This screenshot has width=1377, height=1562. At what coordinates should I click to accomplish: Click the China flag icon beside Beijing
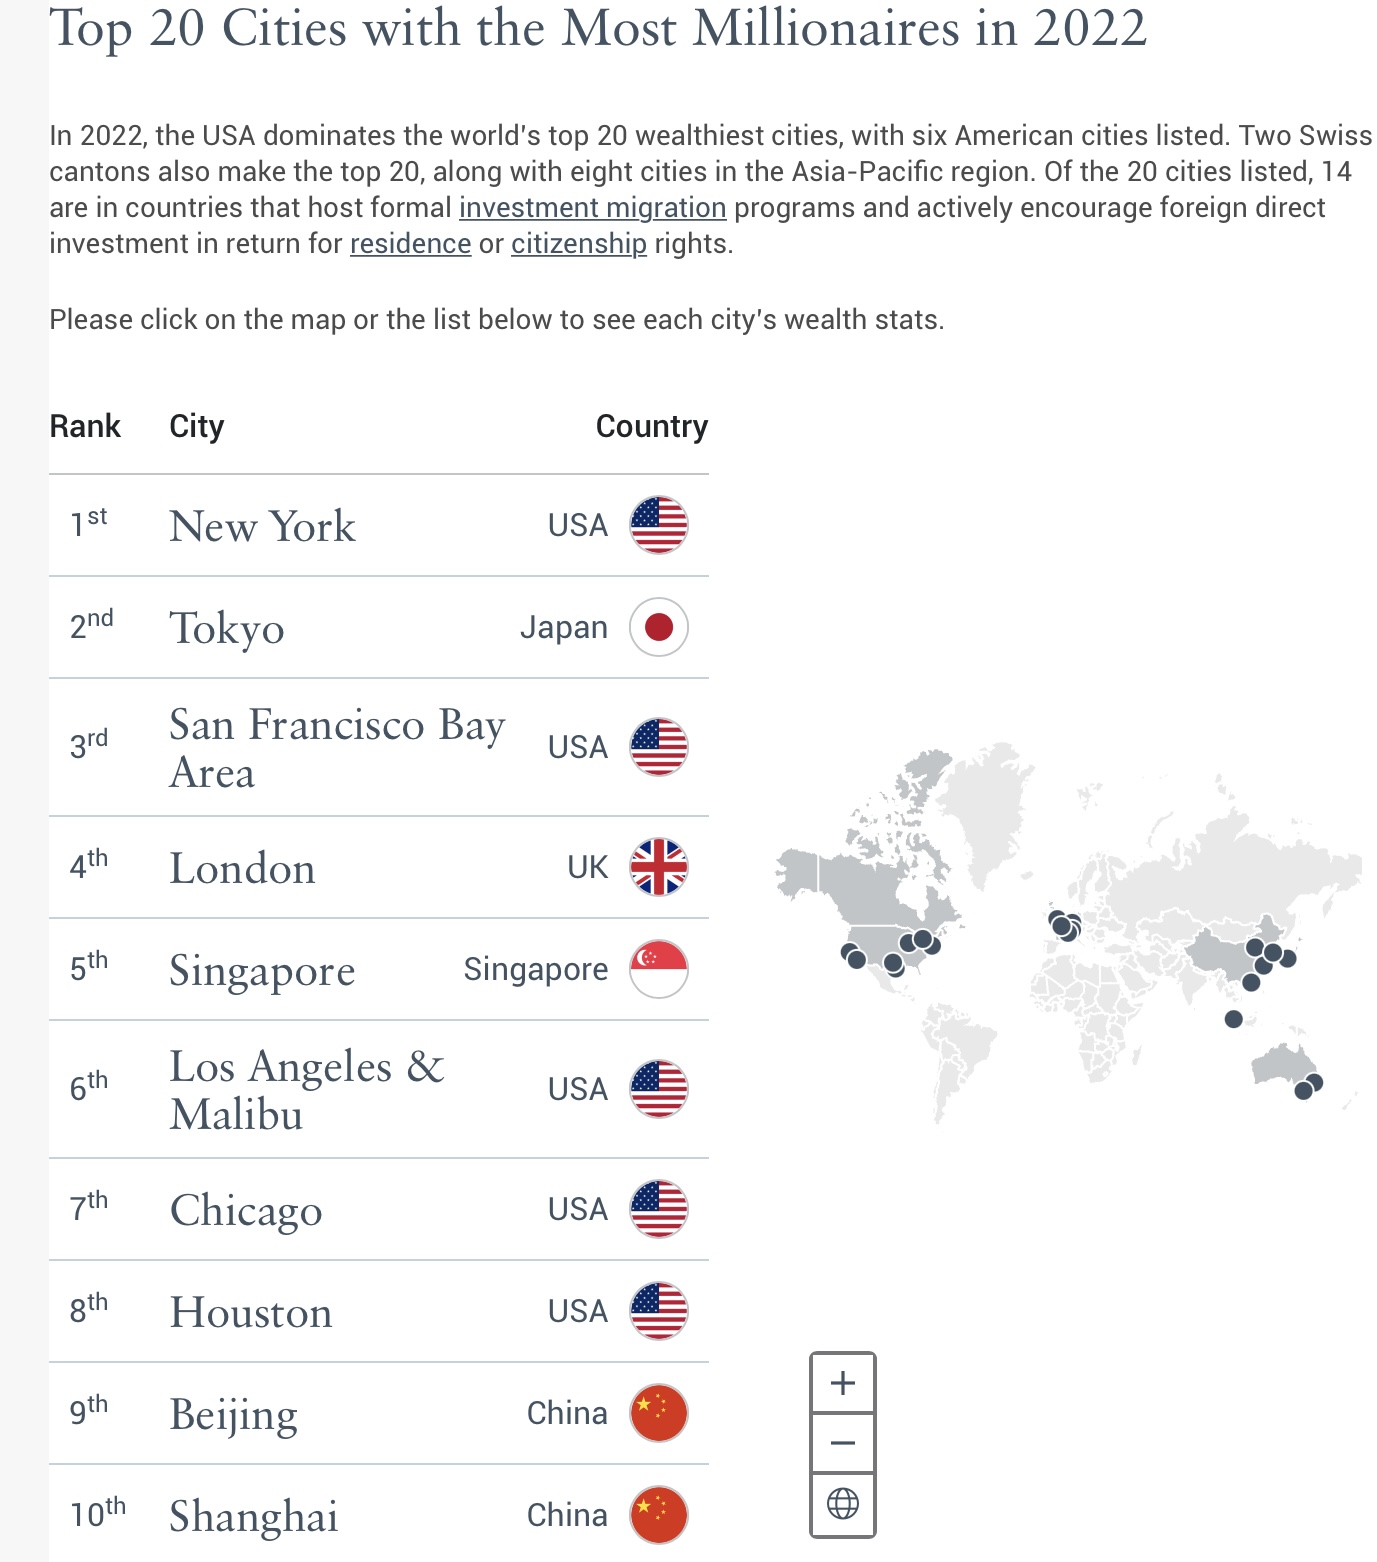pyautogui.click(x=658, y=1413)
